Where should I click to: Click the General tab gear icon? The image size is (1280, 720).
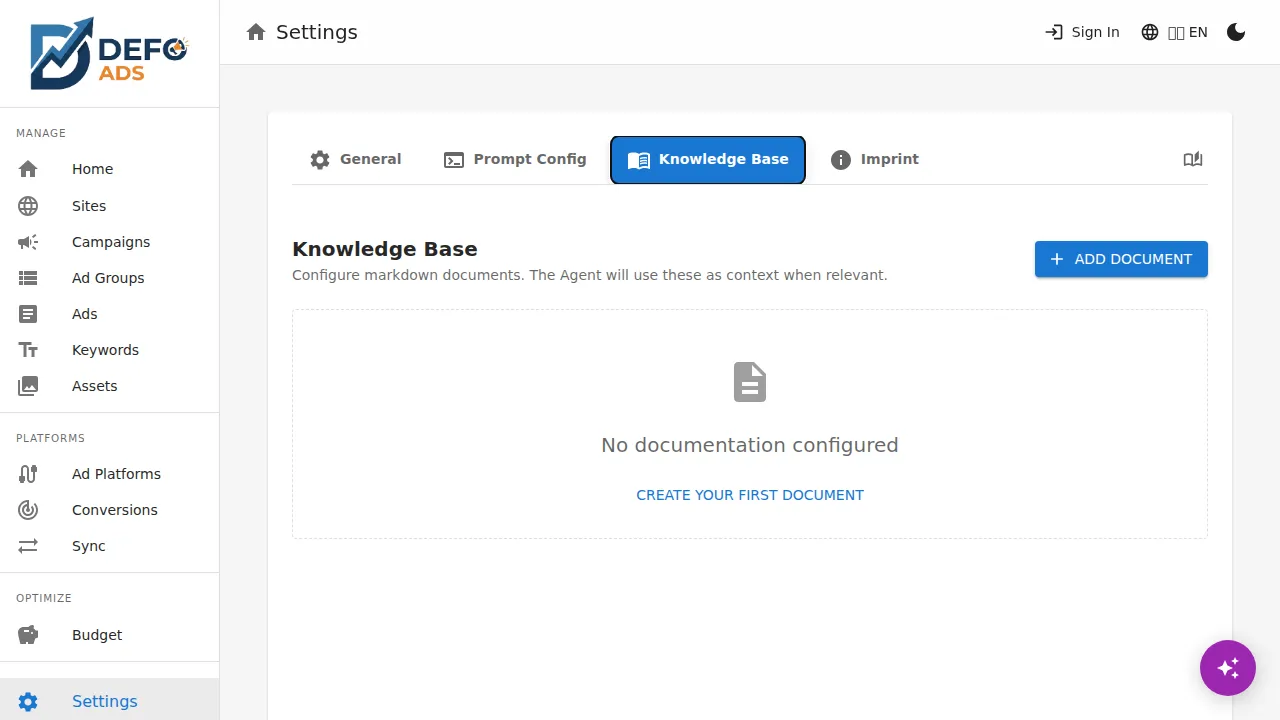pos(320,160)
